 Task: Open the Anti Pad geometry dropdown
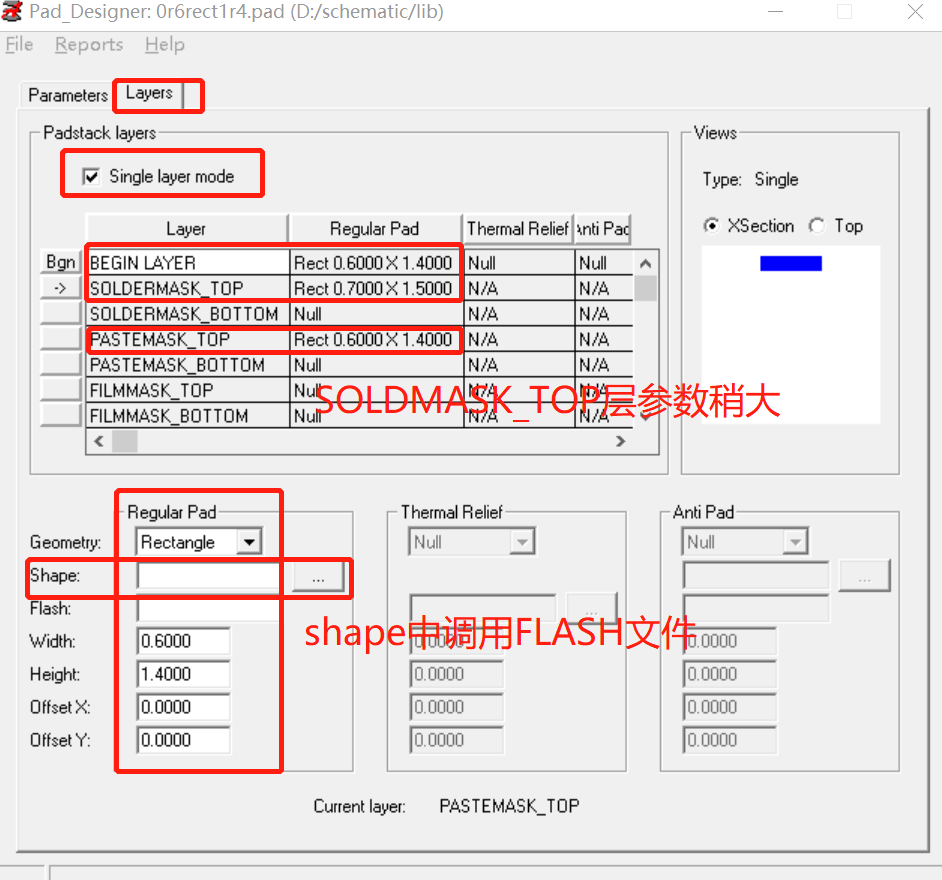click(x=795, y=542)
